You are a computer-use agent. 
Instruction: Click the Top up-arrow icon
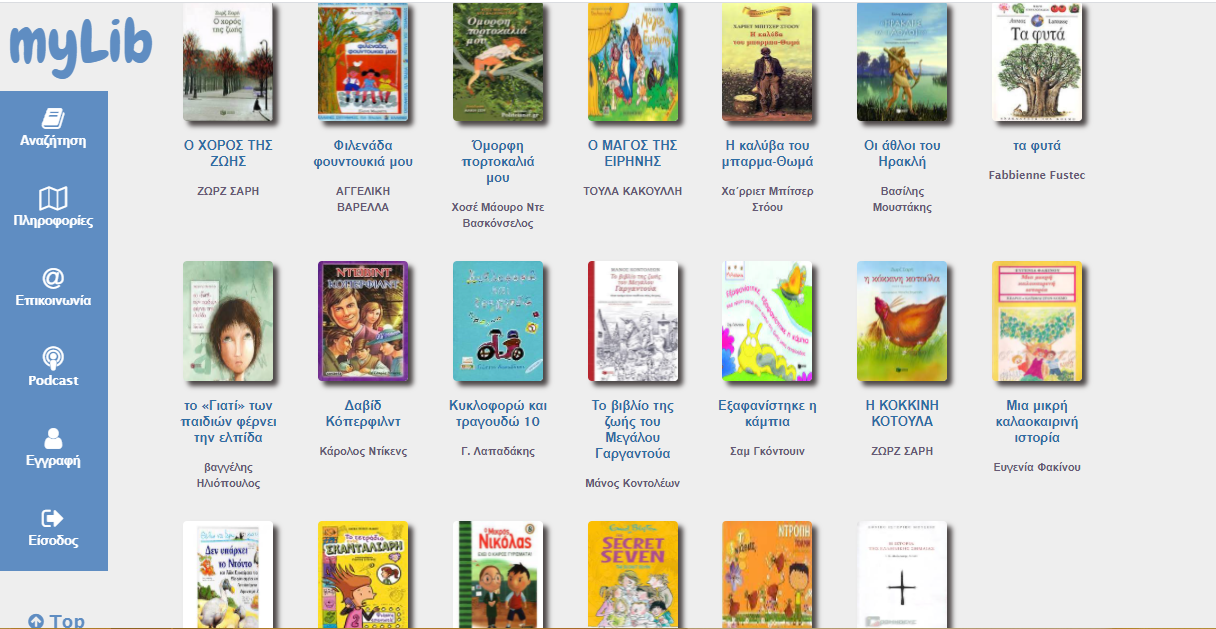click(x=36, y=621)
